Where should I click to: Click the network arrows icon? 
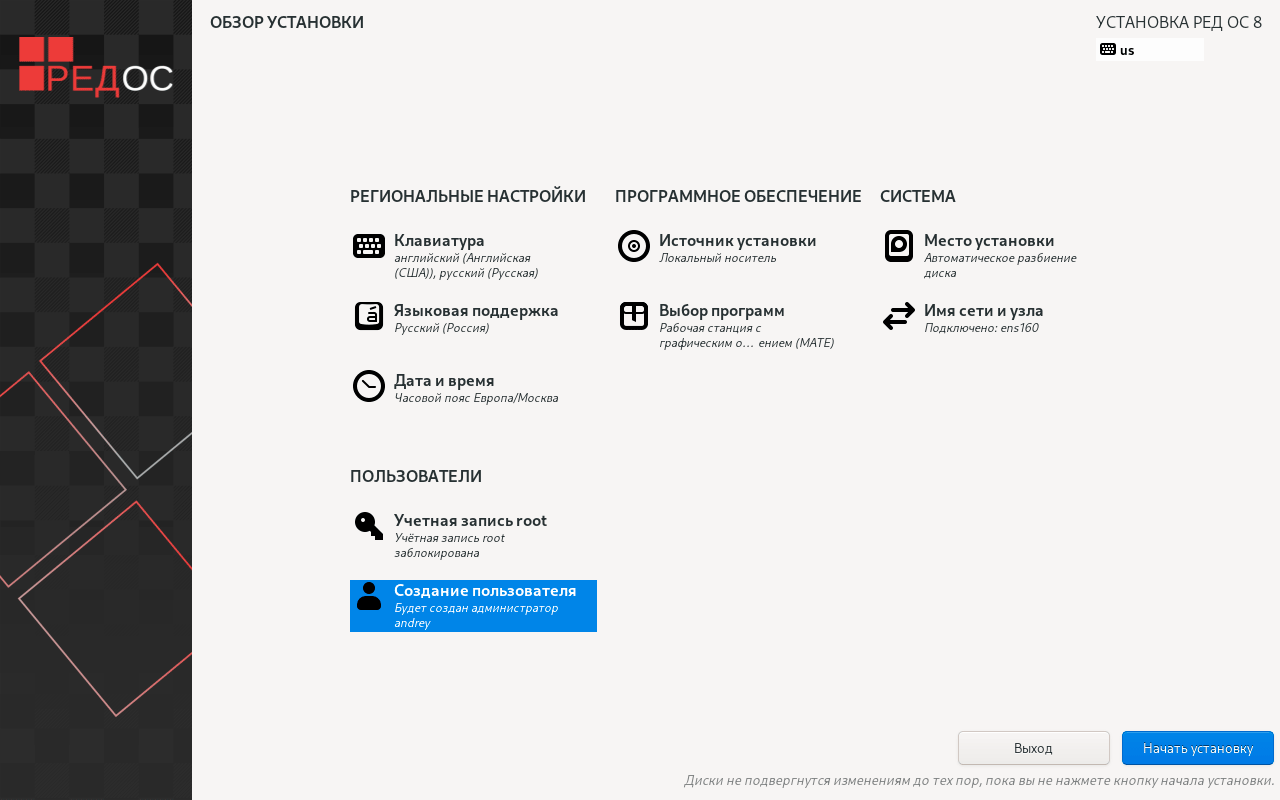click(x=899, y=316)
